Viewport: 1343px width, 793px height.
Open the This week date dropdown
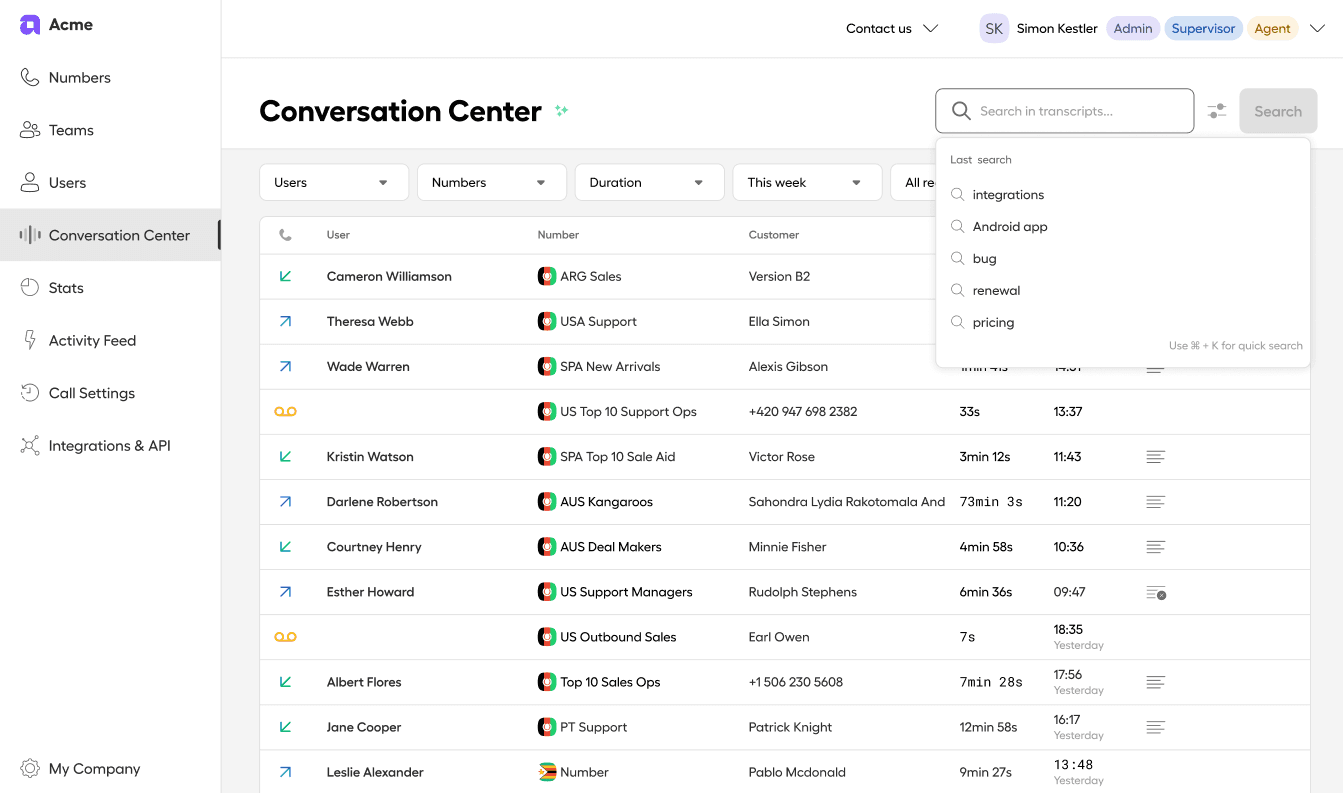[807, 182]
